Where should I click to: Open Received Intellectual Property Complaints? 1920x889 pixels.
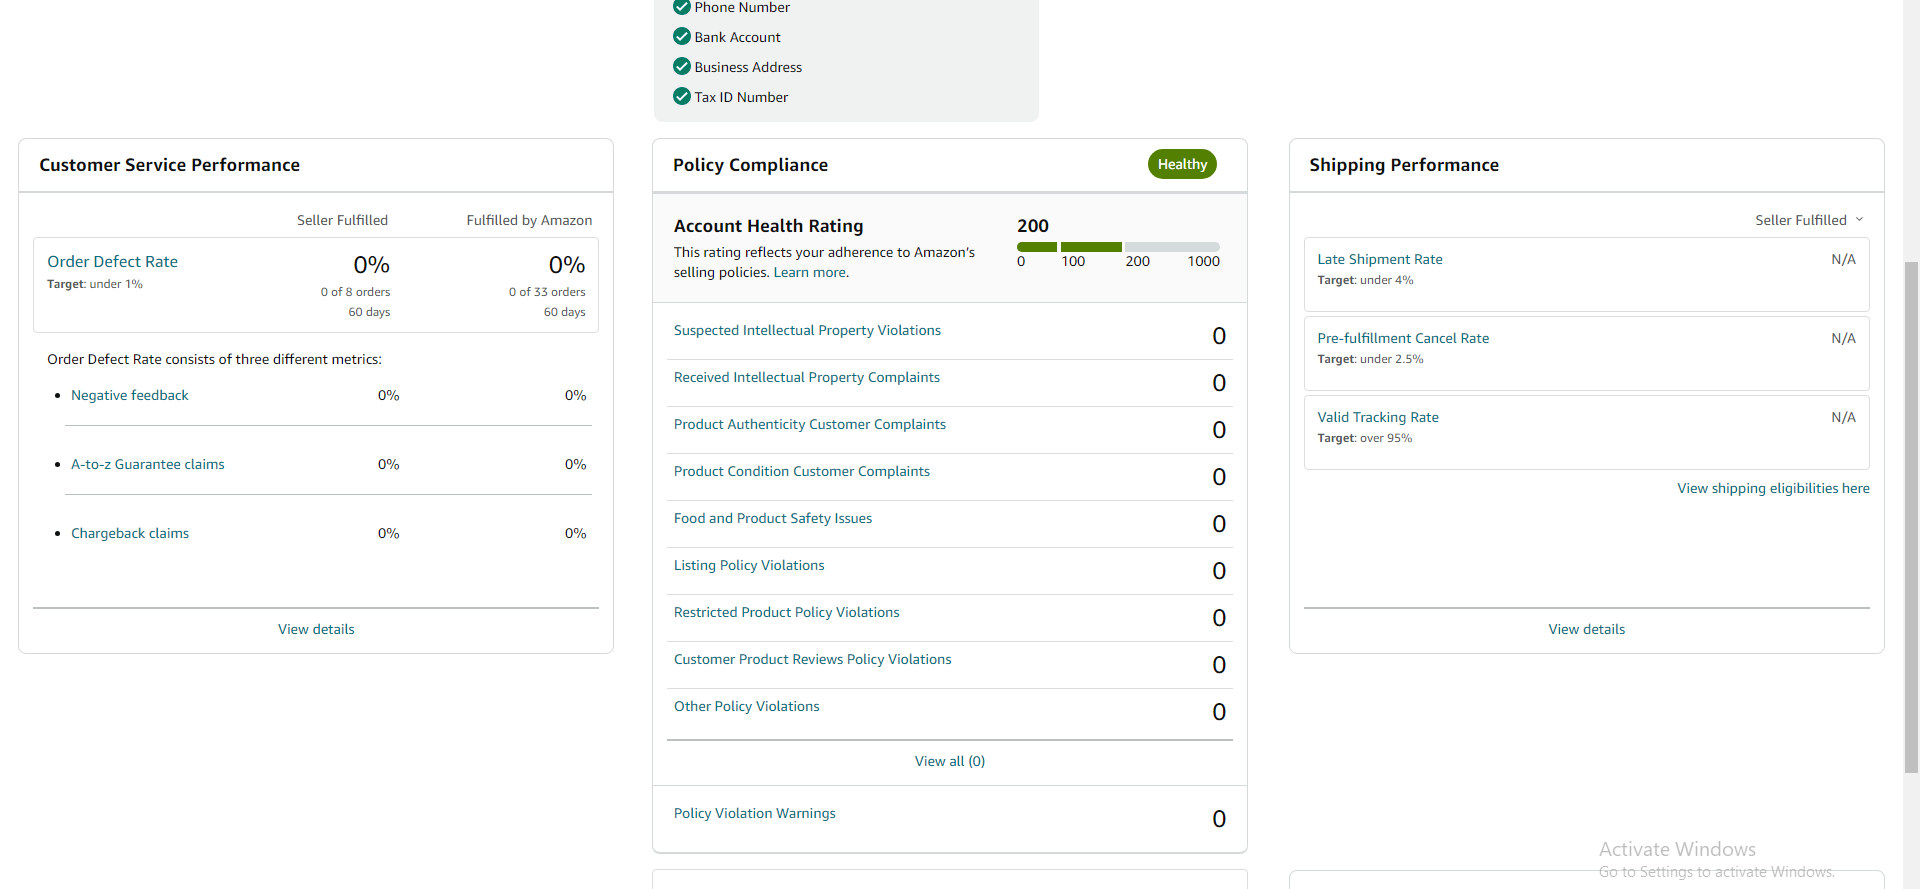pos(807,377)
